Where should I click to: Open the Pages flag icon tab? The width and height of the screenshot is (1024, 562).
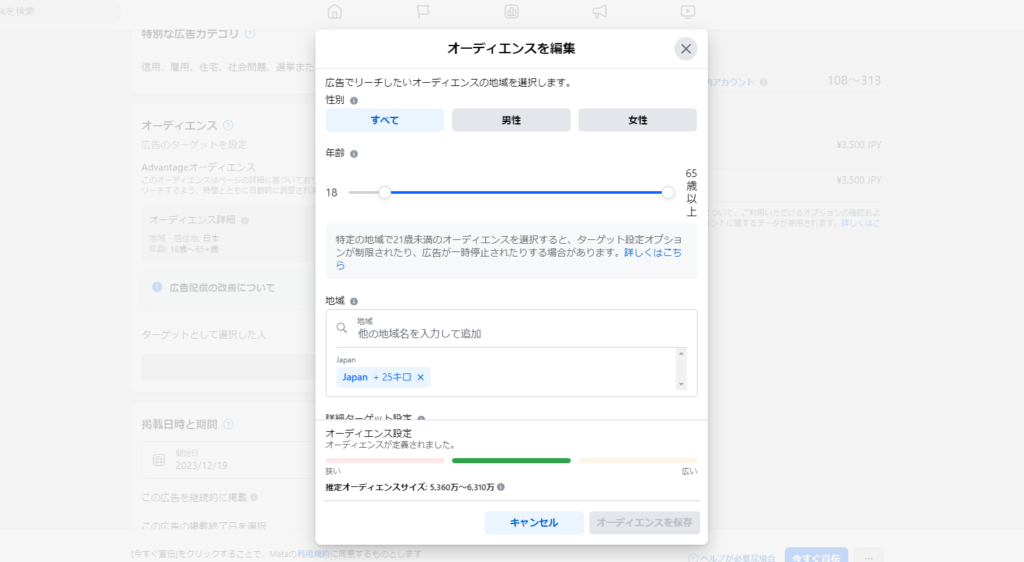click(x=423, y=12)
